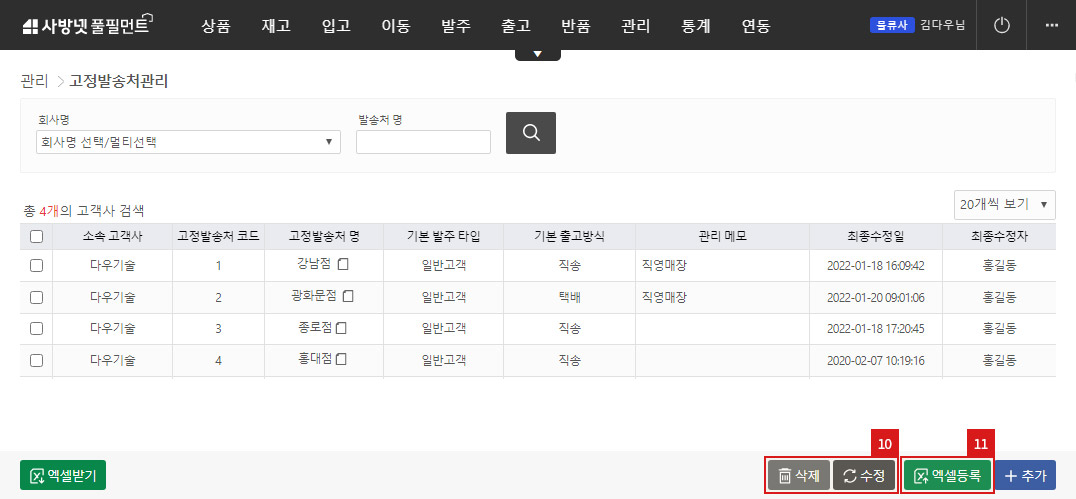Check the row for 종로점

click(x=36, y=329)
